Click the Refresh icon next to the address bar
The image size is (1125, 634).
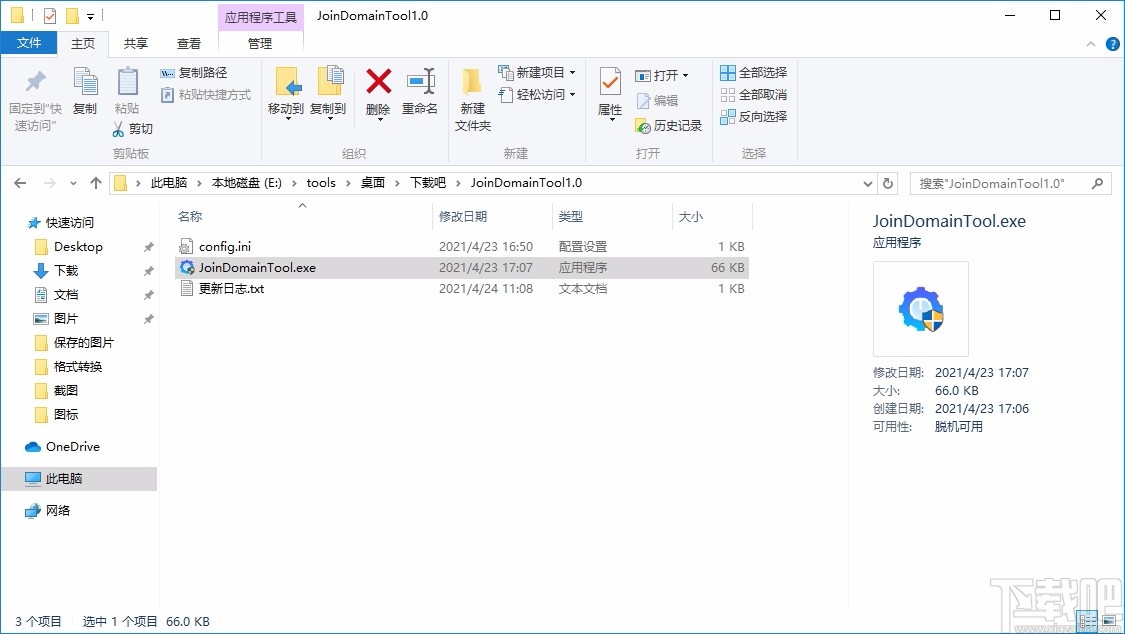(x=888, y=182)
